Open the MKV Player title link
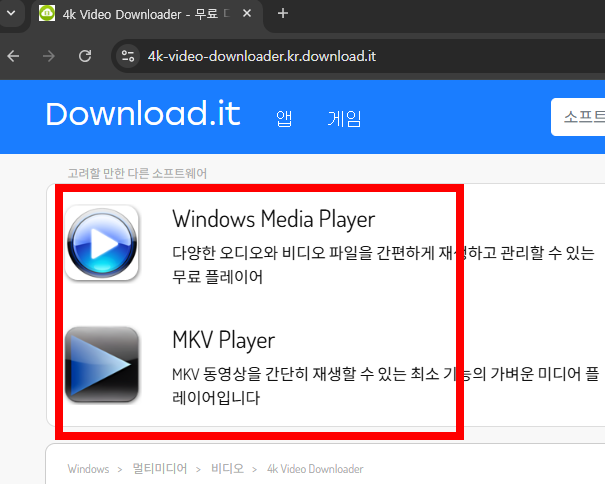605x484 pixels. click(223, 340)
